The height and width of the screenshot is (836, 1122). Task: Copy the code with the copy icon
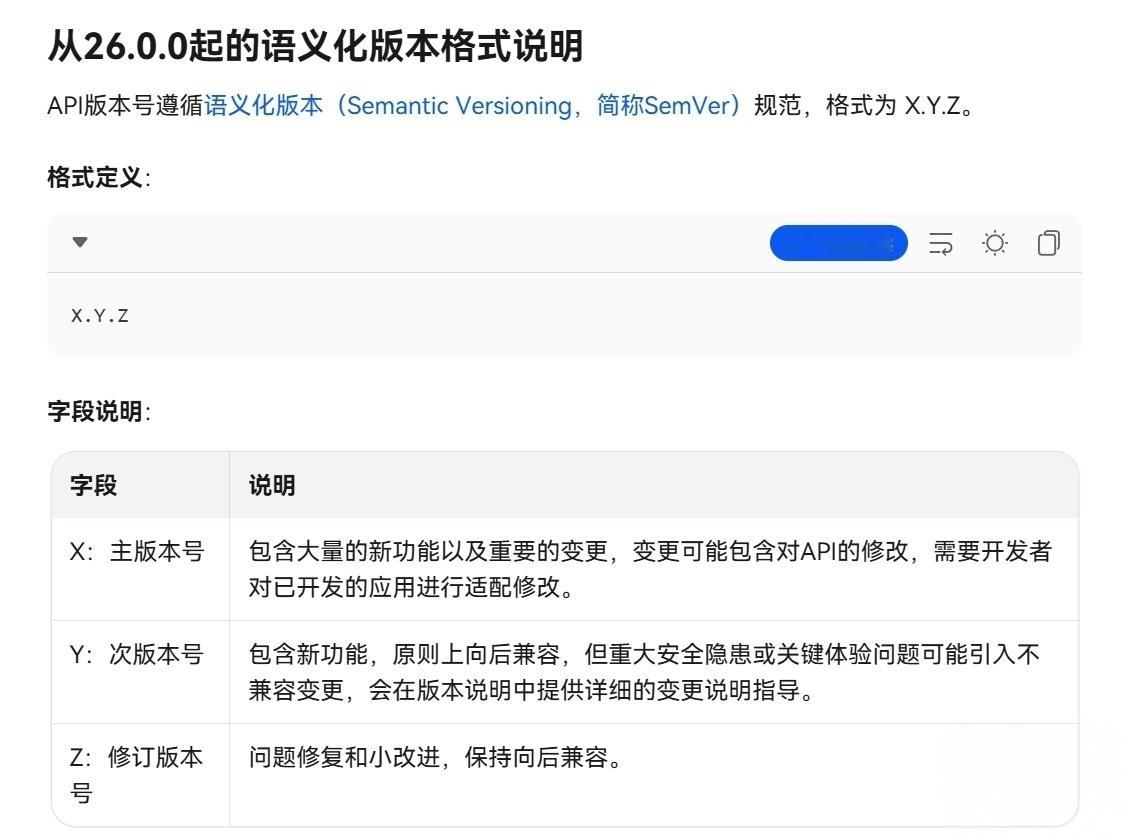coord(1048,243)
